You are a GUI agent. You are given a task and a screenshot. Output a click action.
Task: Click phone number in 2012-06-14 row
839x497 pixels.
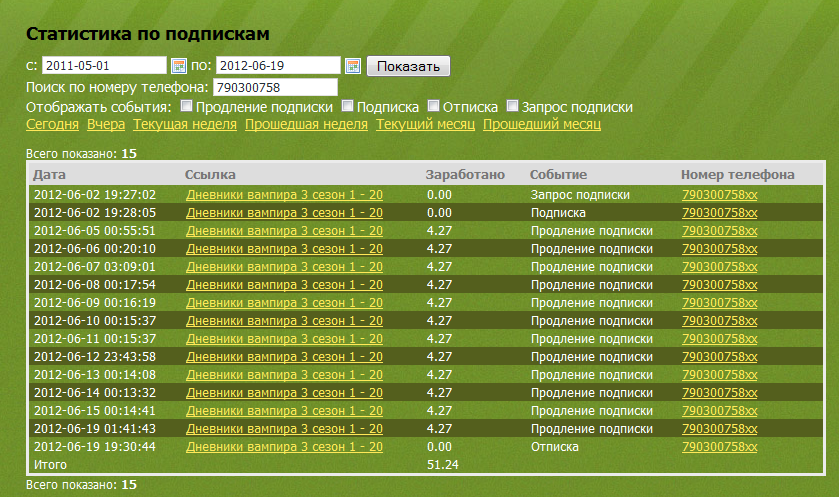(x=720, y=393)
